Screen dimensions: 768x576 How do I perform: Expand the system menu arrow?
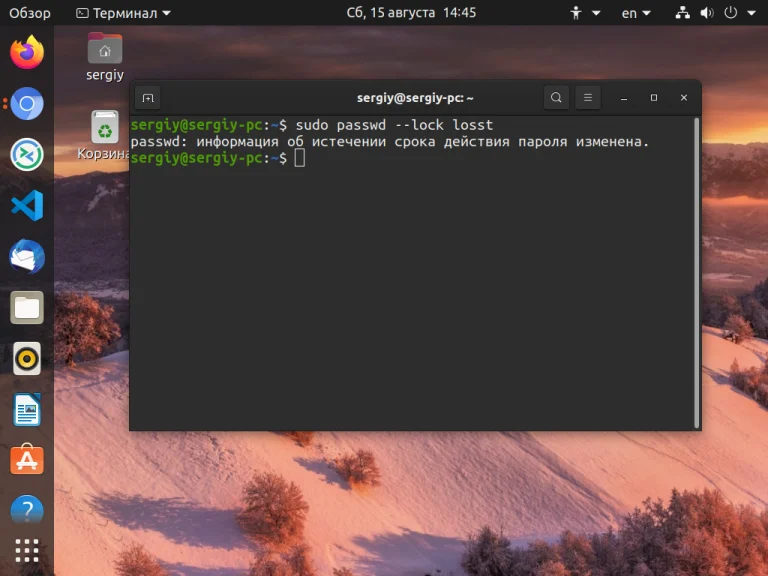click(752, 13)
